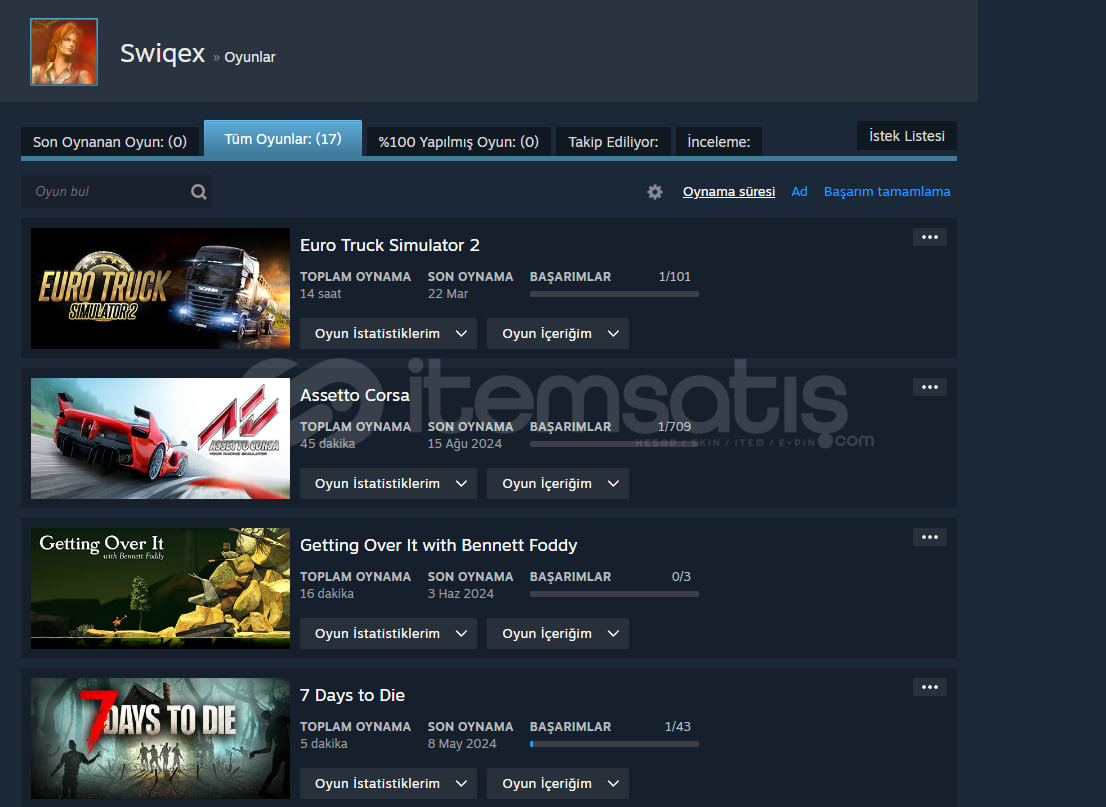Click the search magnifier icon

click(x=199, y=192)
